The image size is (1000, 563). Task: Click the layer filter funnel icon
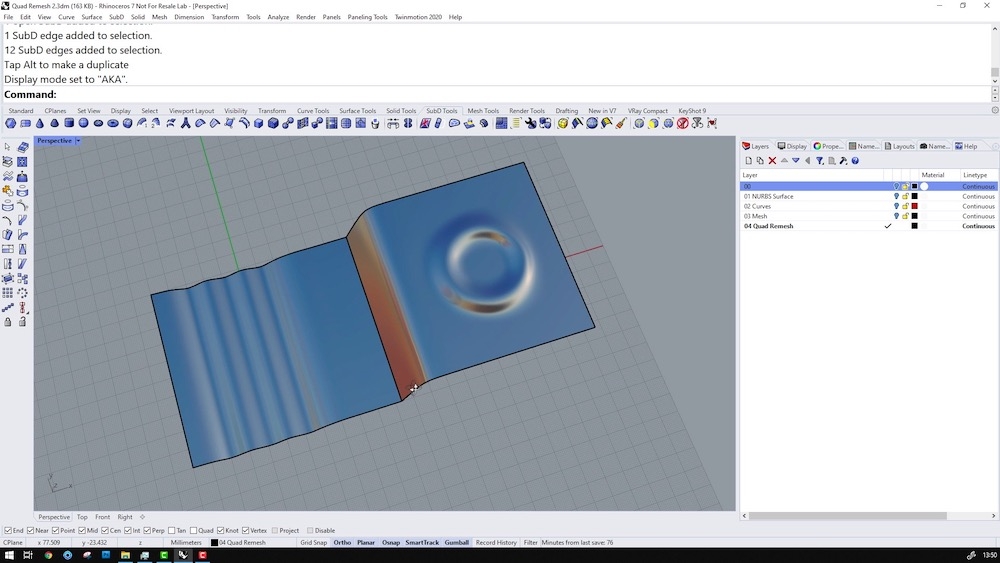point(819,161)
